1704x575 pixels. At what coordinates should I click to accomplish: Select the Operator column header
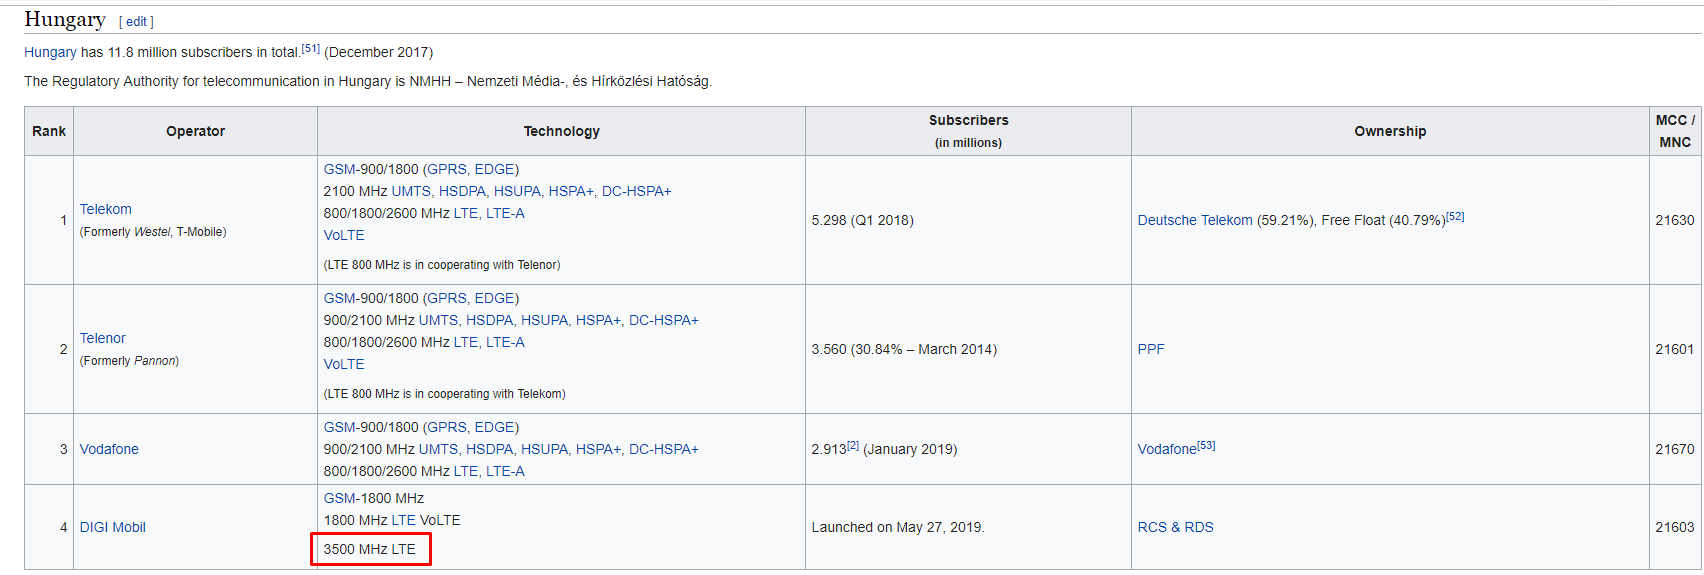pos(196,131)
